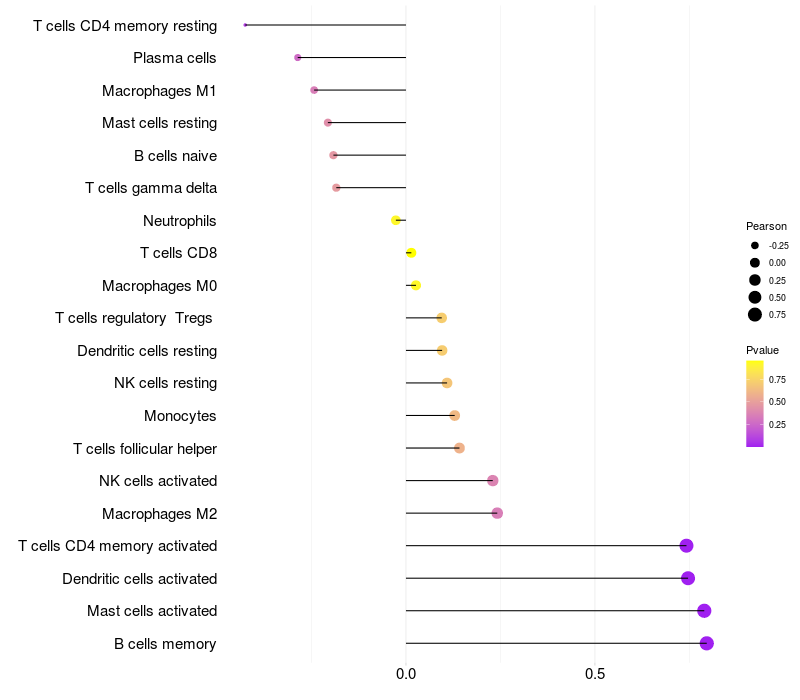
Task: Click the T cells CD4 memory activated dot
Action: tap(686, 545)
